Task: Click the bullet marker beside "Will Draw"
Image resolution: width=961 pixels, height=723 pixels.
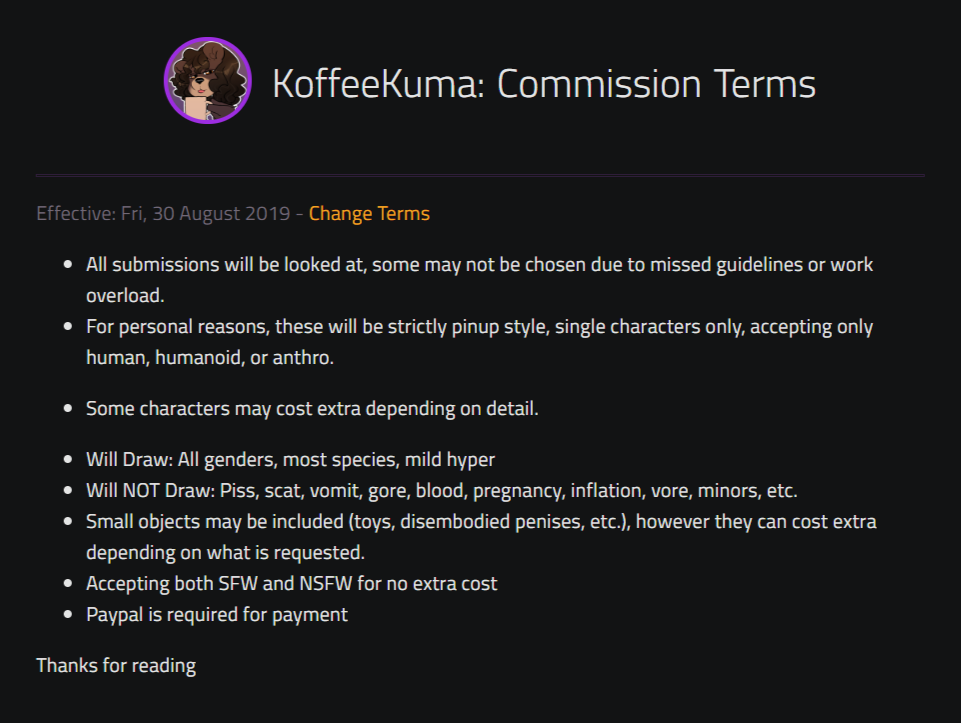Action: tap(68, 461)
